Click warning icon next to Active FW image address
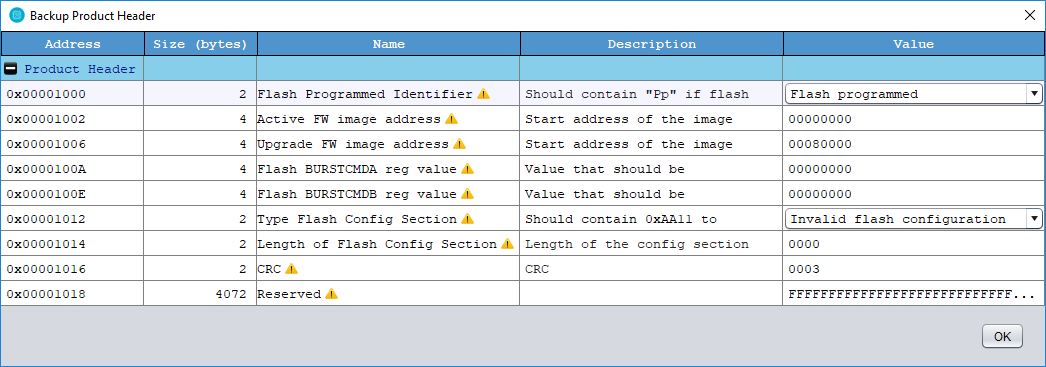The image size is (1046, 367). (452, 119)
